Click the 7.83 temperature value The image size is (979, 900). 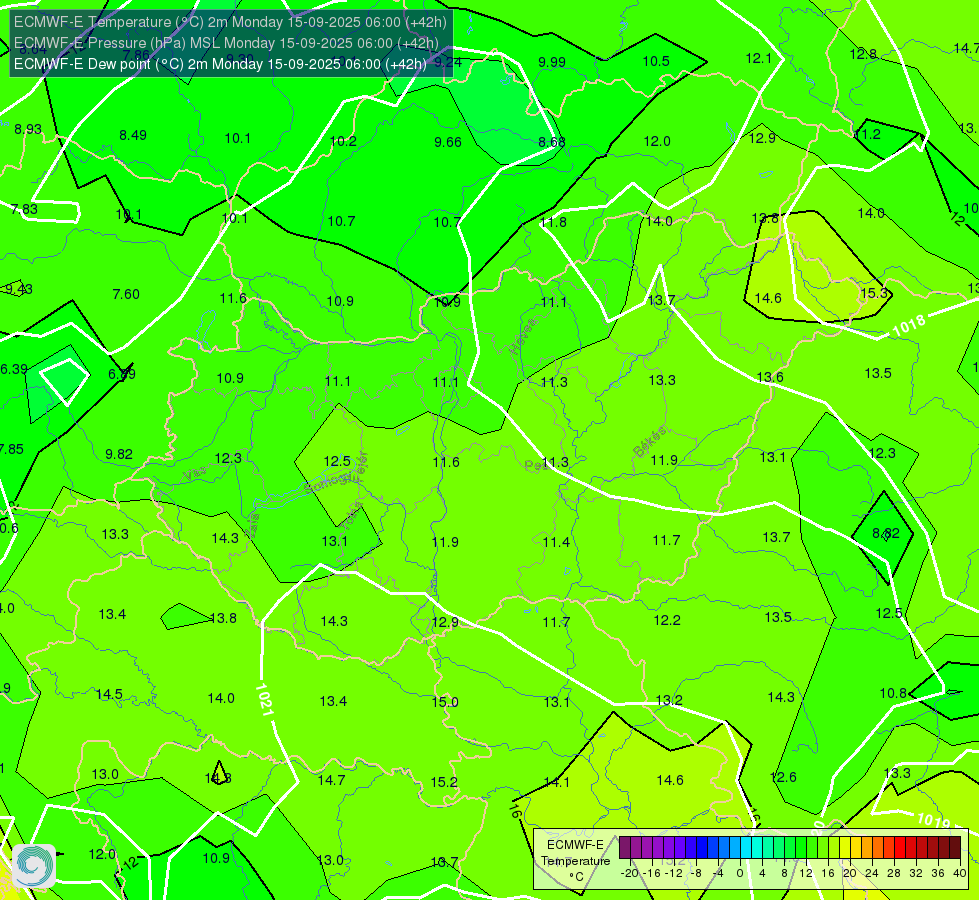tap(24, 209)
